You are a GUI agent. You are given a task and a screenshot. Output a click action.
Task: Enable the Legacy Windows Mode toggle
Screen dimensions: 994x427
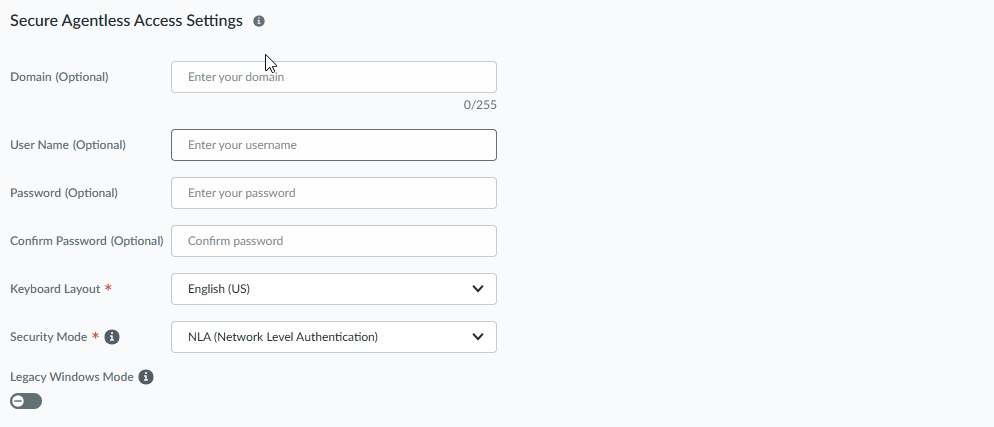coord(26,401)
